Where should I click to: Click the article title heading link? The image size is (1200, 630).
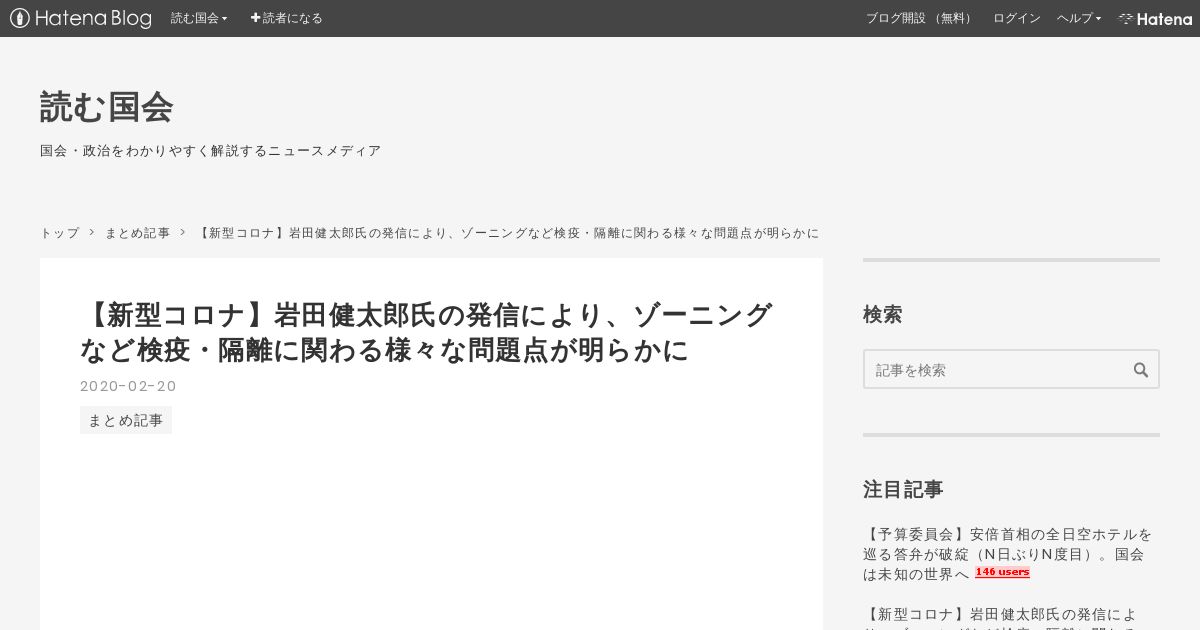pos(426,332)
